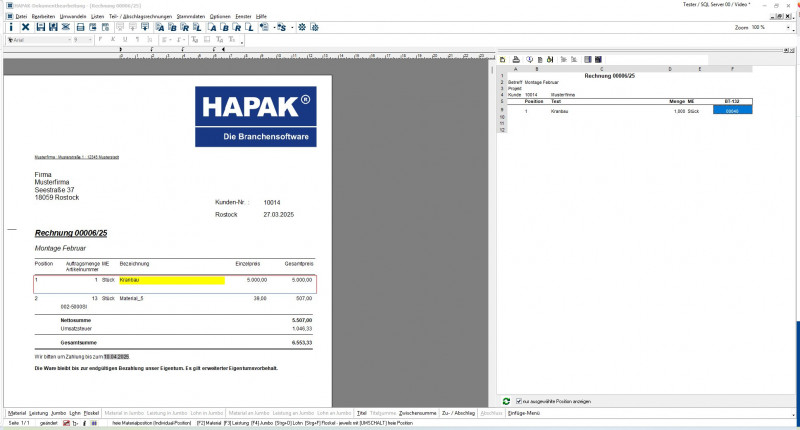Click the Lohn button in bottom bar
The height and width of the screenshot is (430, 800).
pos(75,413)
